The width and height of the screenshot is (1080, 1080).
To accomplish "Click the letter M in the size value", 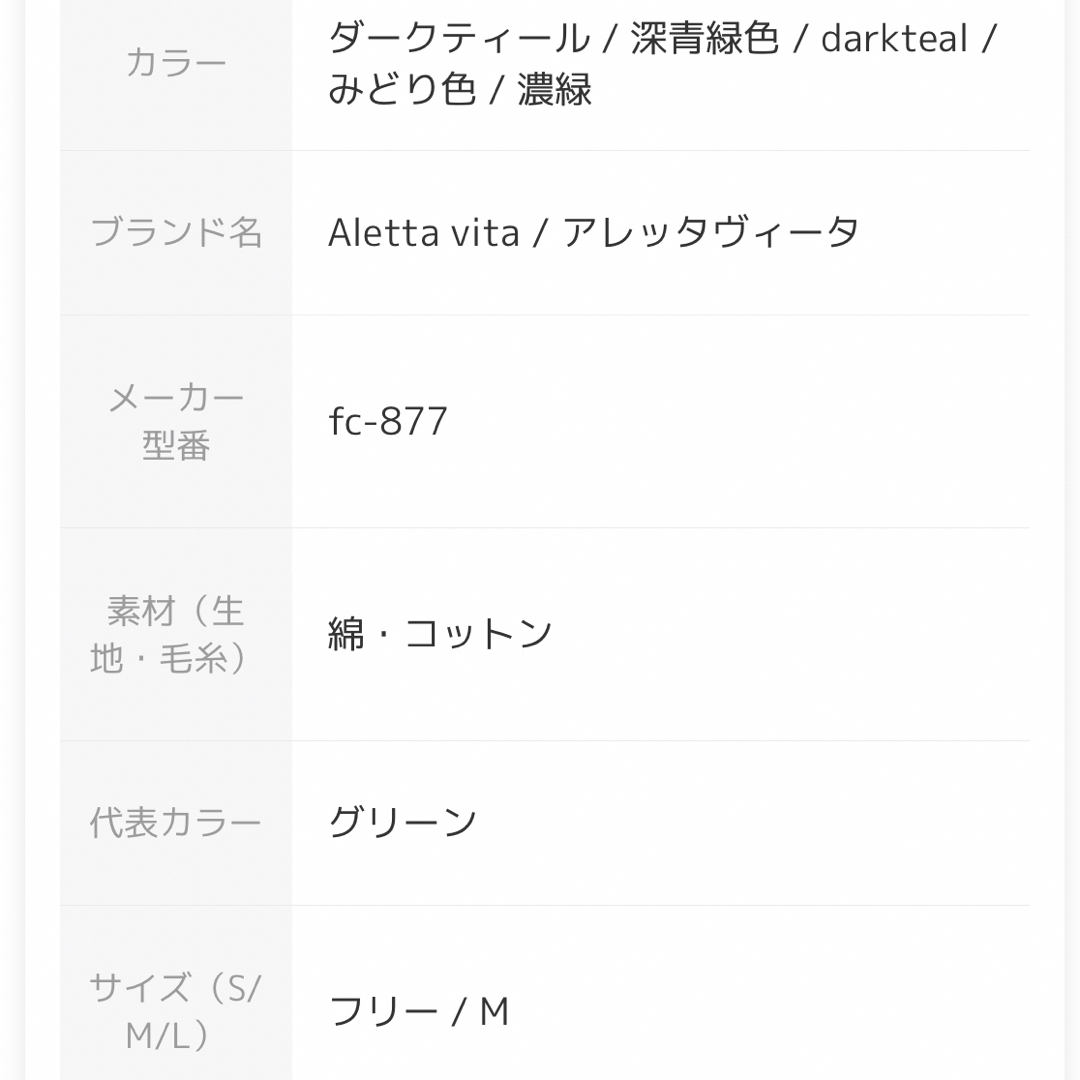I will [x=495, y=1012].
